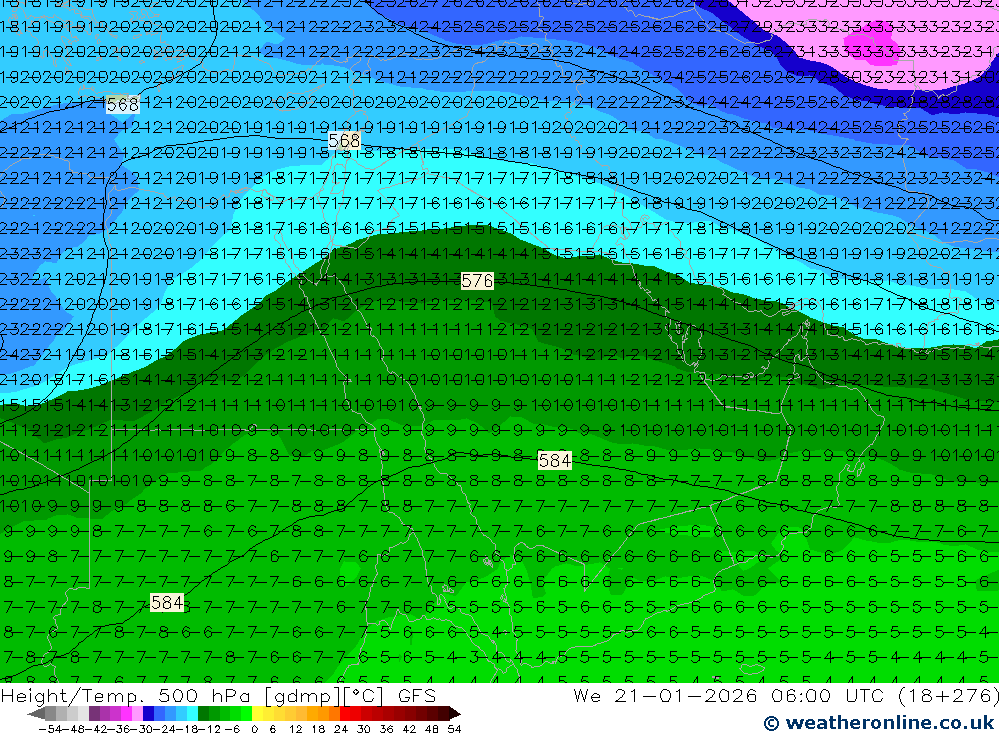The height and width of the screenshot is (733, 1000).
Task: Click the weatheronline.co.uk copyright link
Action: pyautogui.click(x=879, y=722)
